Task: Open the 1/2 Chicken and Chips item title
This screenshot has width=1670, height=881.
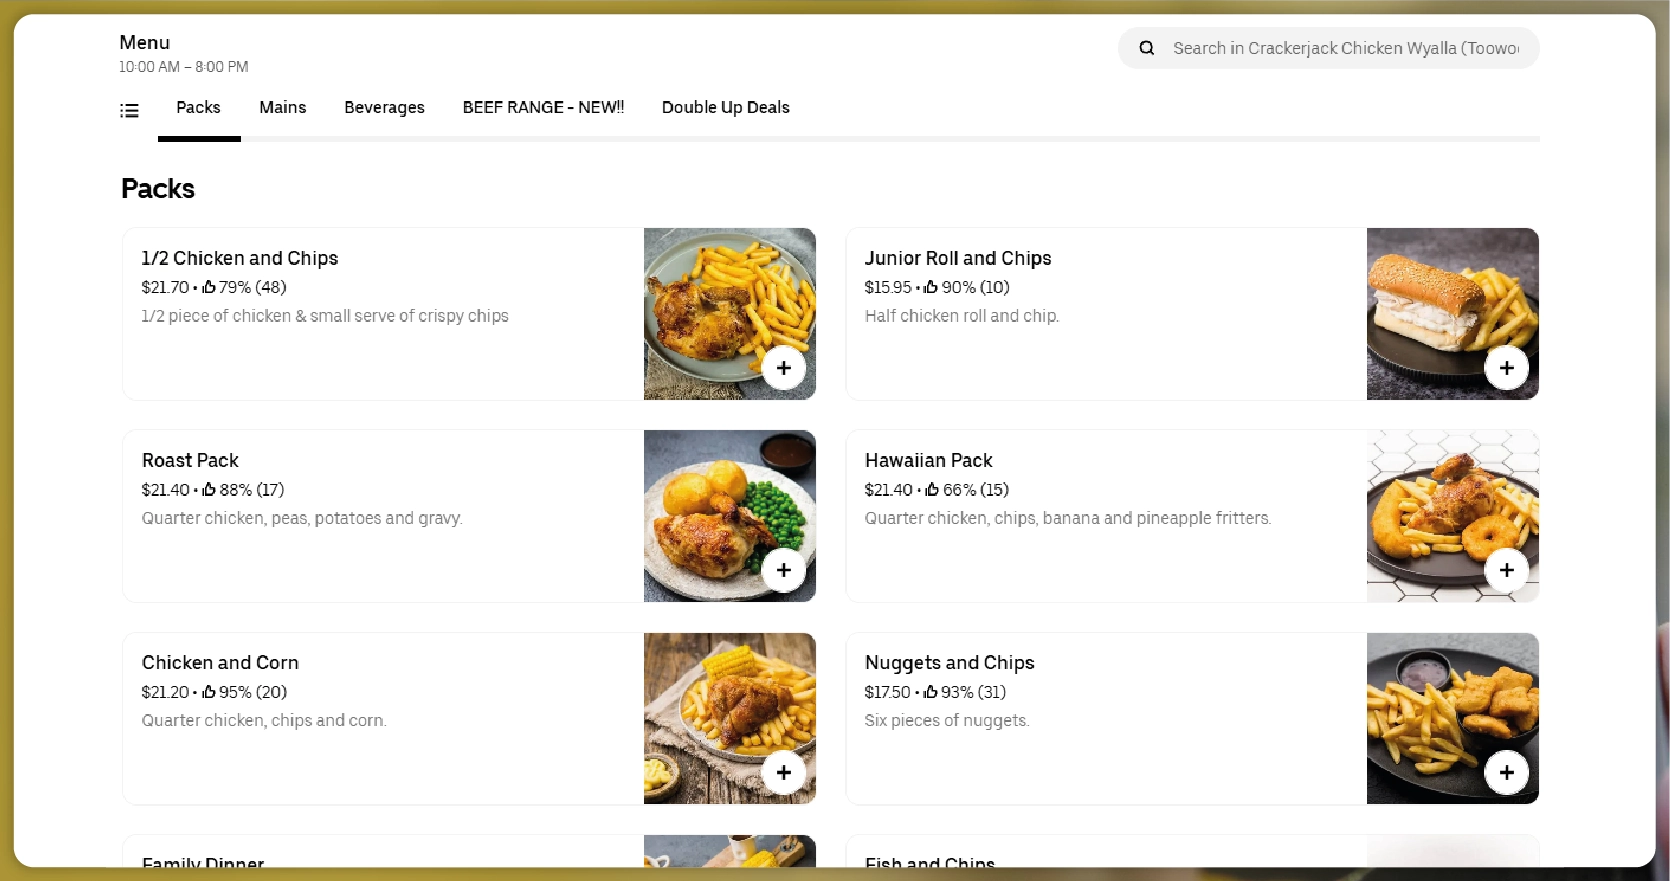Action: 240,258
